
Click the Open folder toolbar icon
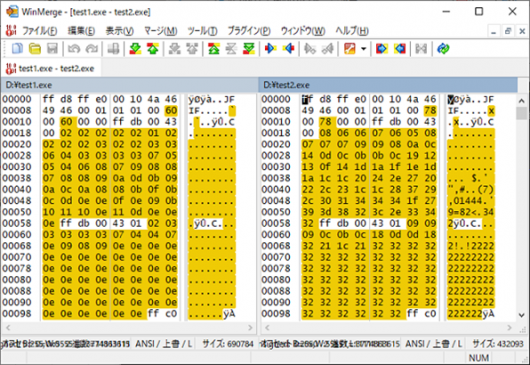34,49
